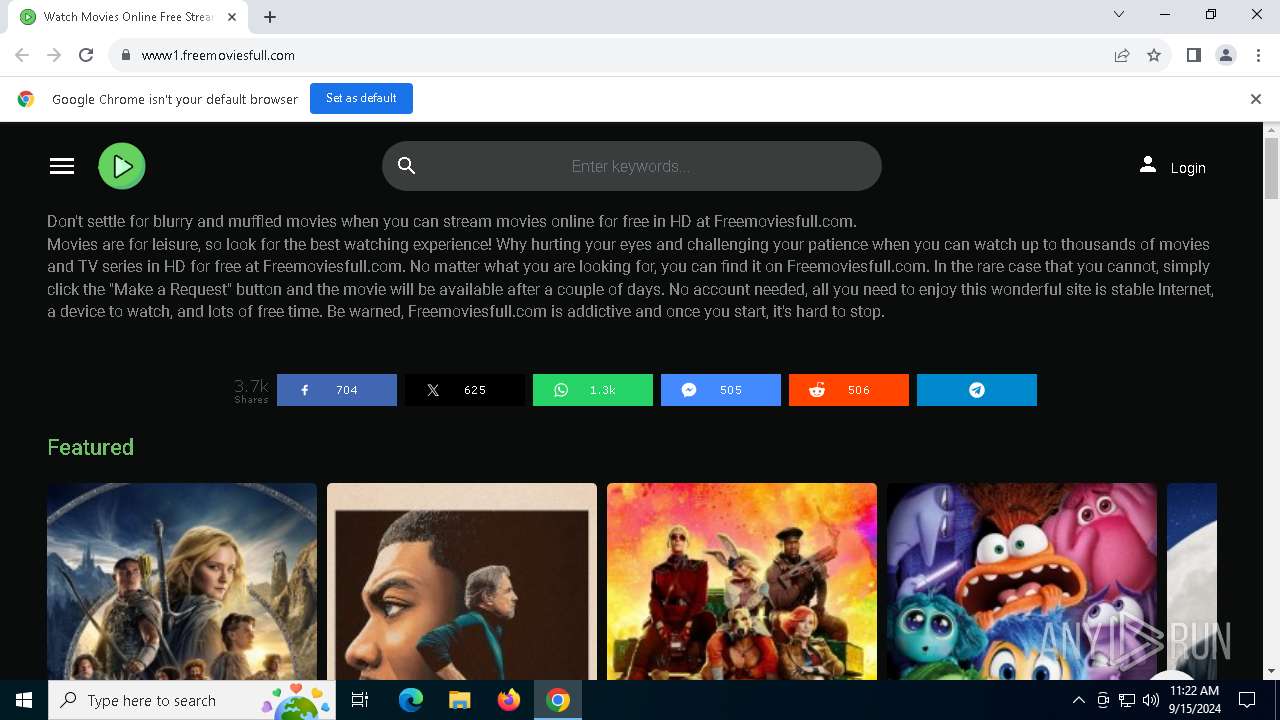
Task: Open the network status tray icon
Action: tap(1127, 700)
